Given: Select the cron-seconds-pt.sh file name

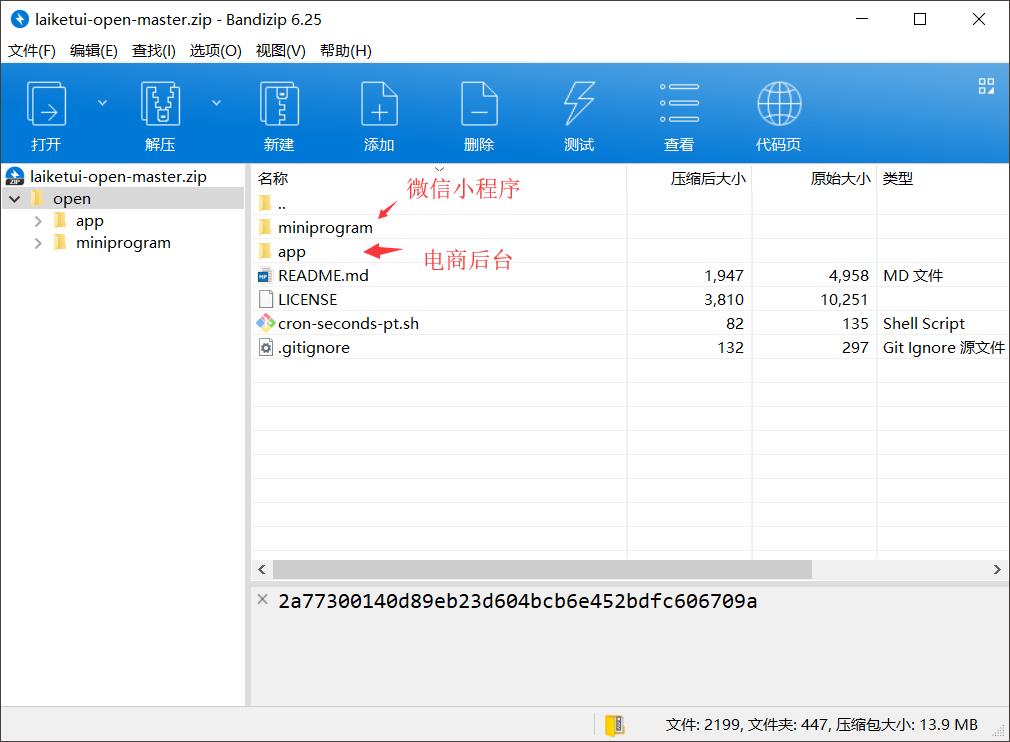Looking at the screenshot, I should (x=348, y=323).
